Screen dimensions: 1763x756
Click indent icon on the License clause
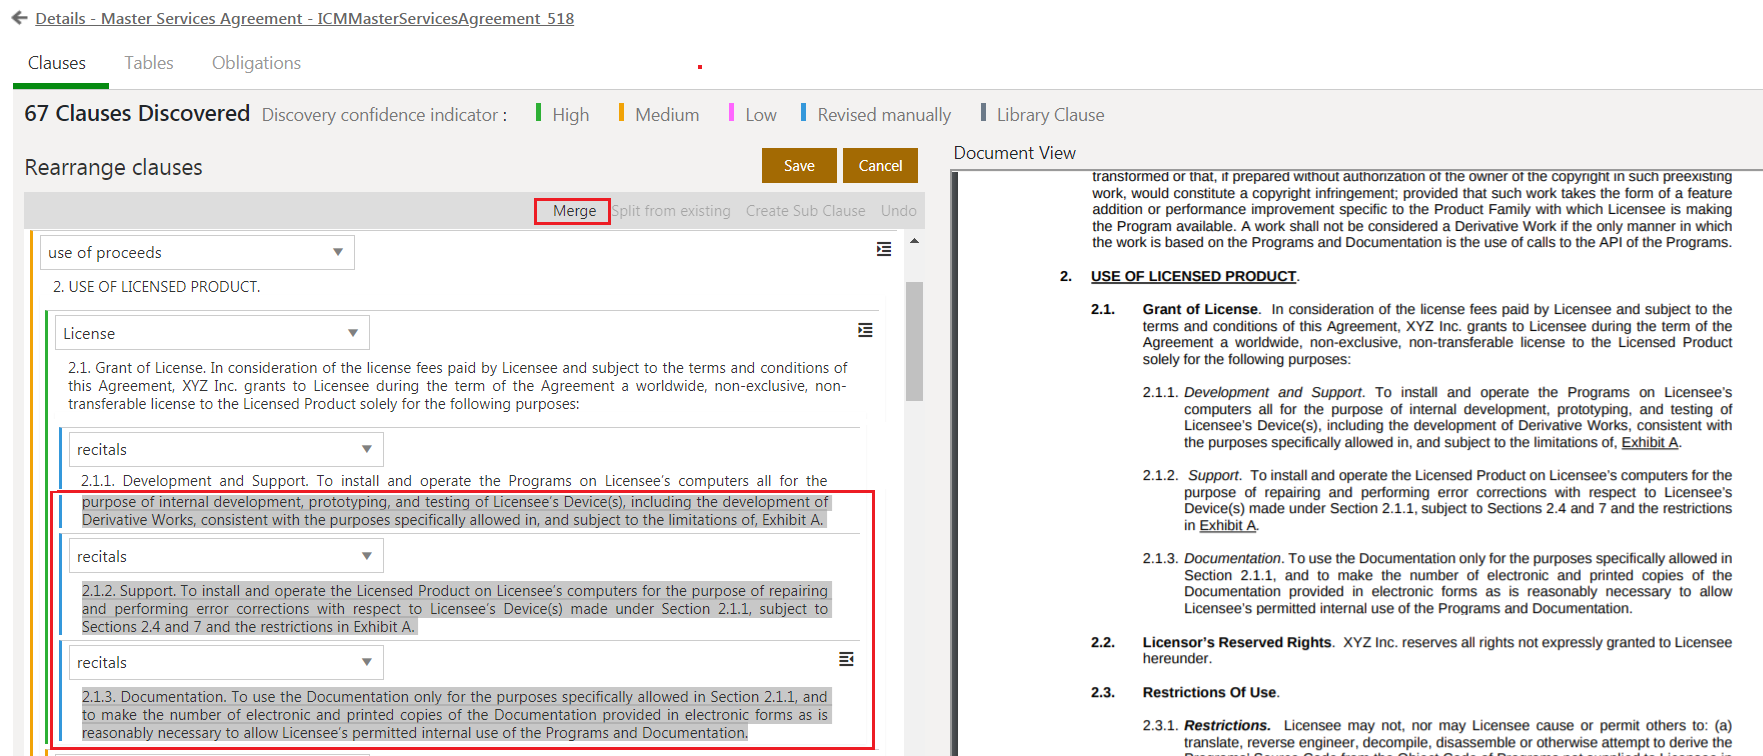click(x=865, y=330)
